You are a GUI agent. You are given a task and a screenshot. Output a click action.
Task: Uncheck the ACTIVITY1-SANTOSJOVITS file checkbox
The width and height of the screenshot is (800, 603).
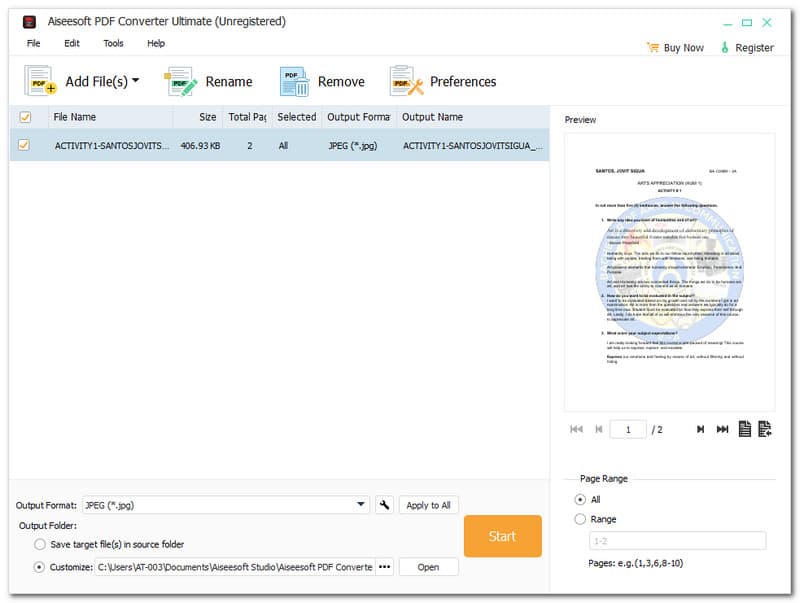click(x=23, y=145)
